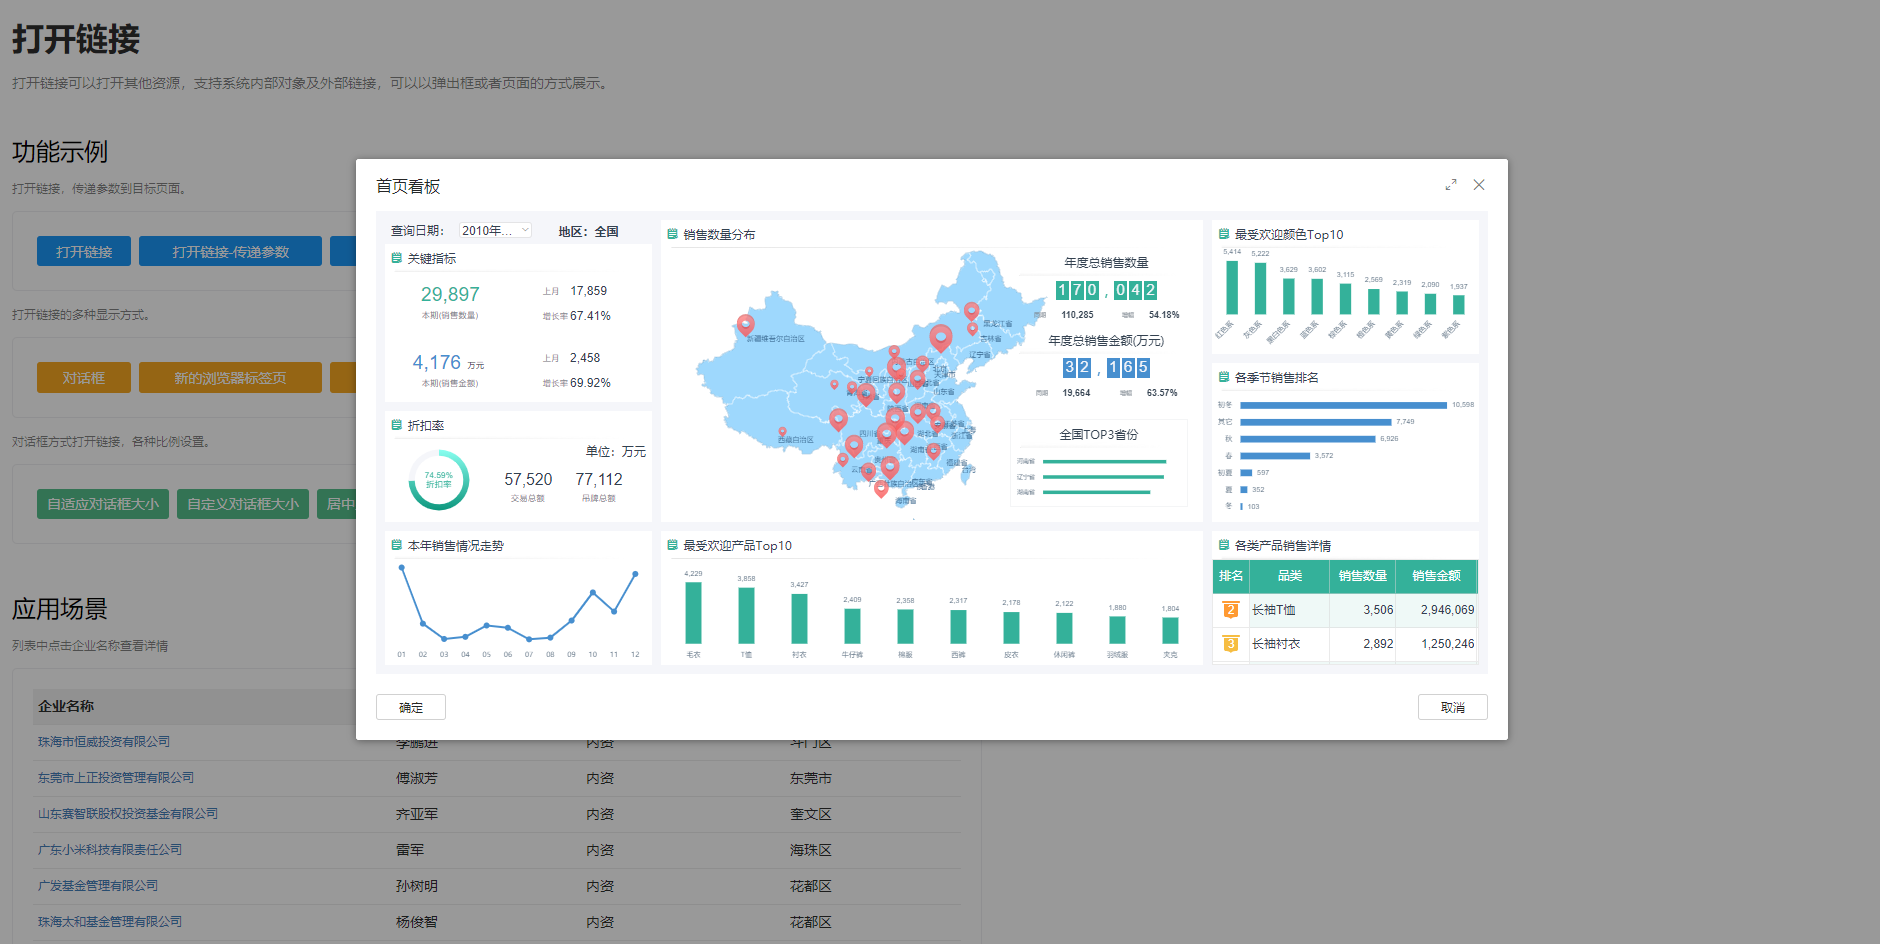The width and height of the screenshot is (1880, 944).
Task: Close the 首页看板 dialog with X
Action: click(x=1479, y=185)
